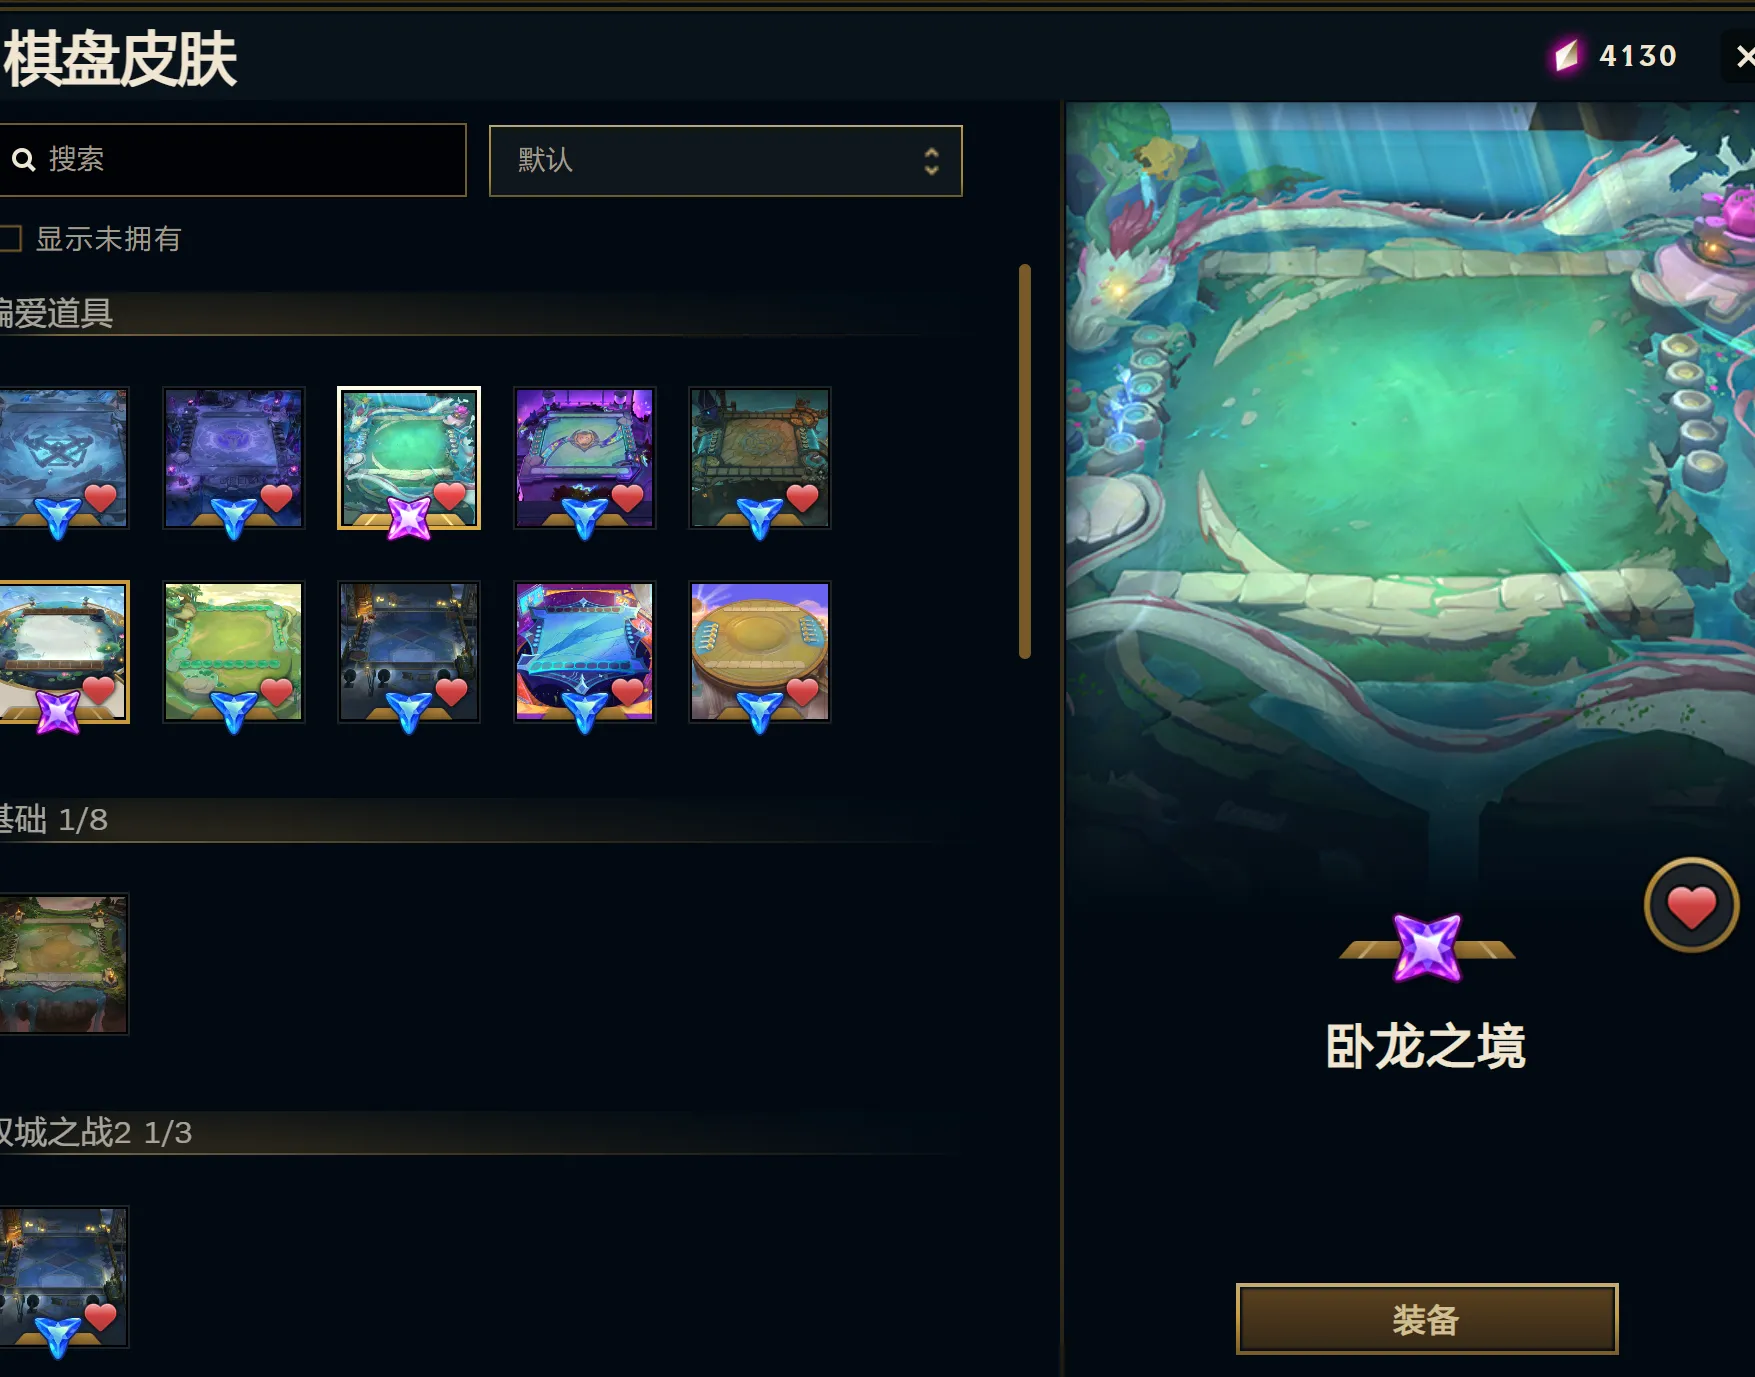This screenshot has width=1755, height=1377.
Task: Click the 装备 equip button
Action: click(1427, 1319)
